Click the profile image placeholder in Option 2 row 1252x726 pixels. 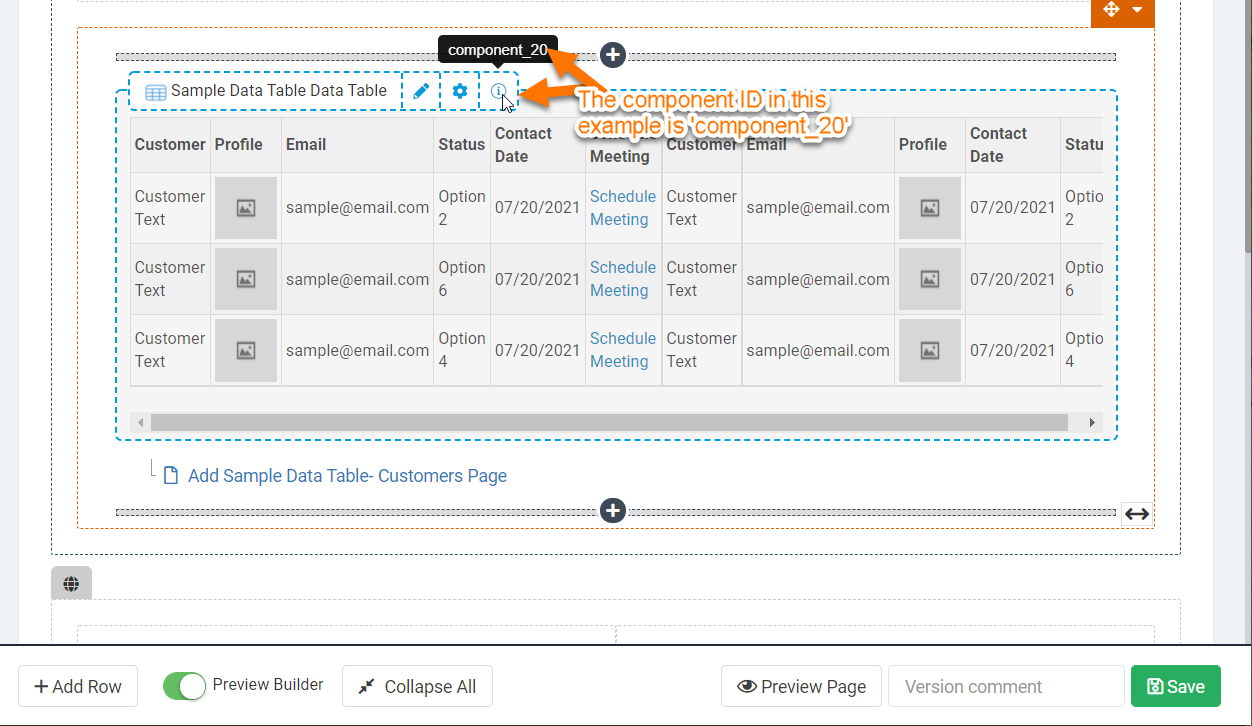pos(246,208)
